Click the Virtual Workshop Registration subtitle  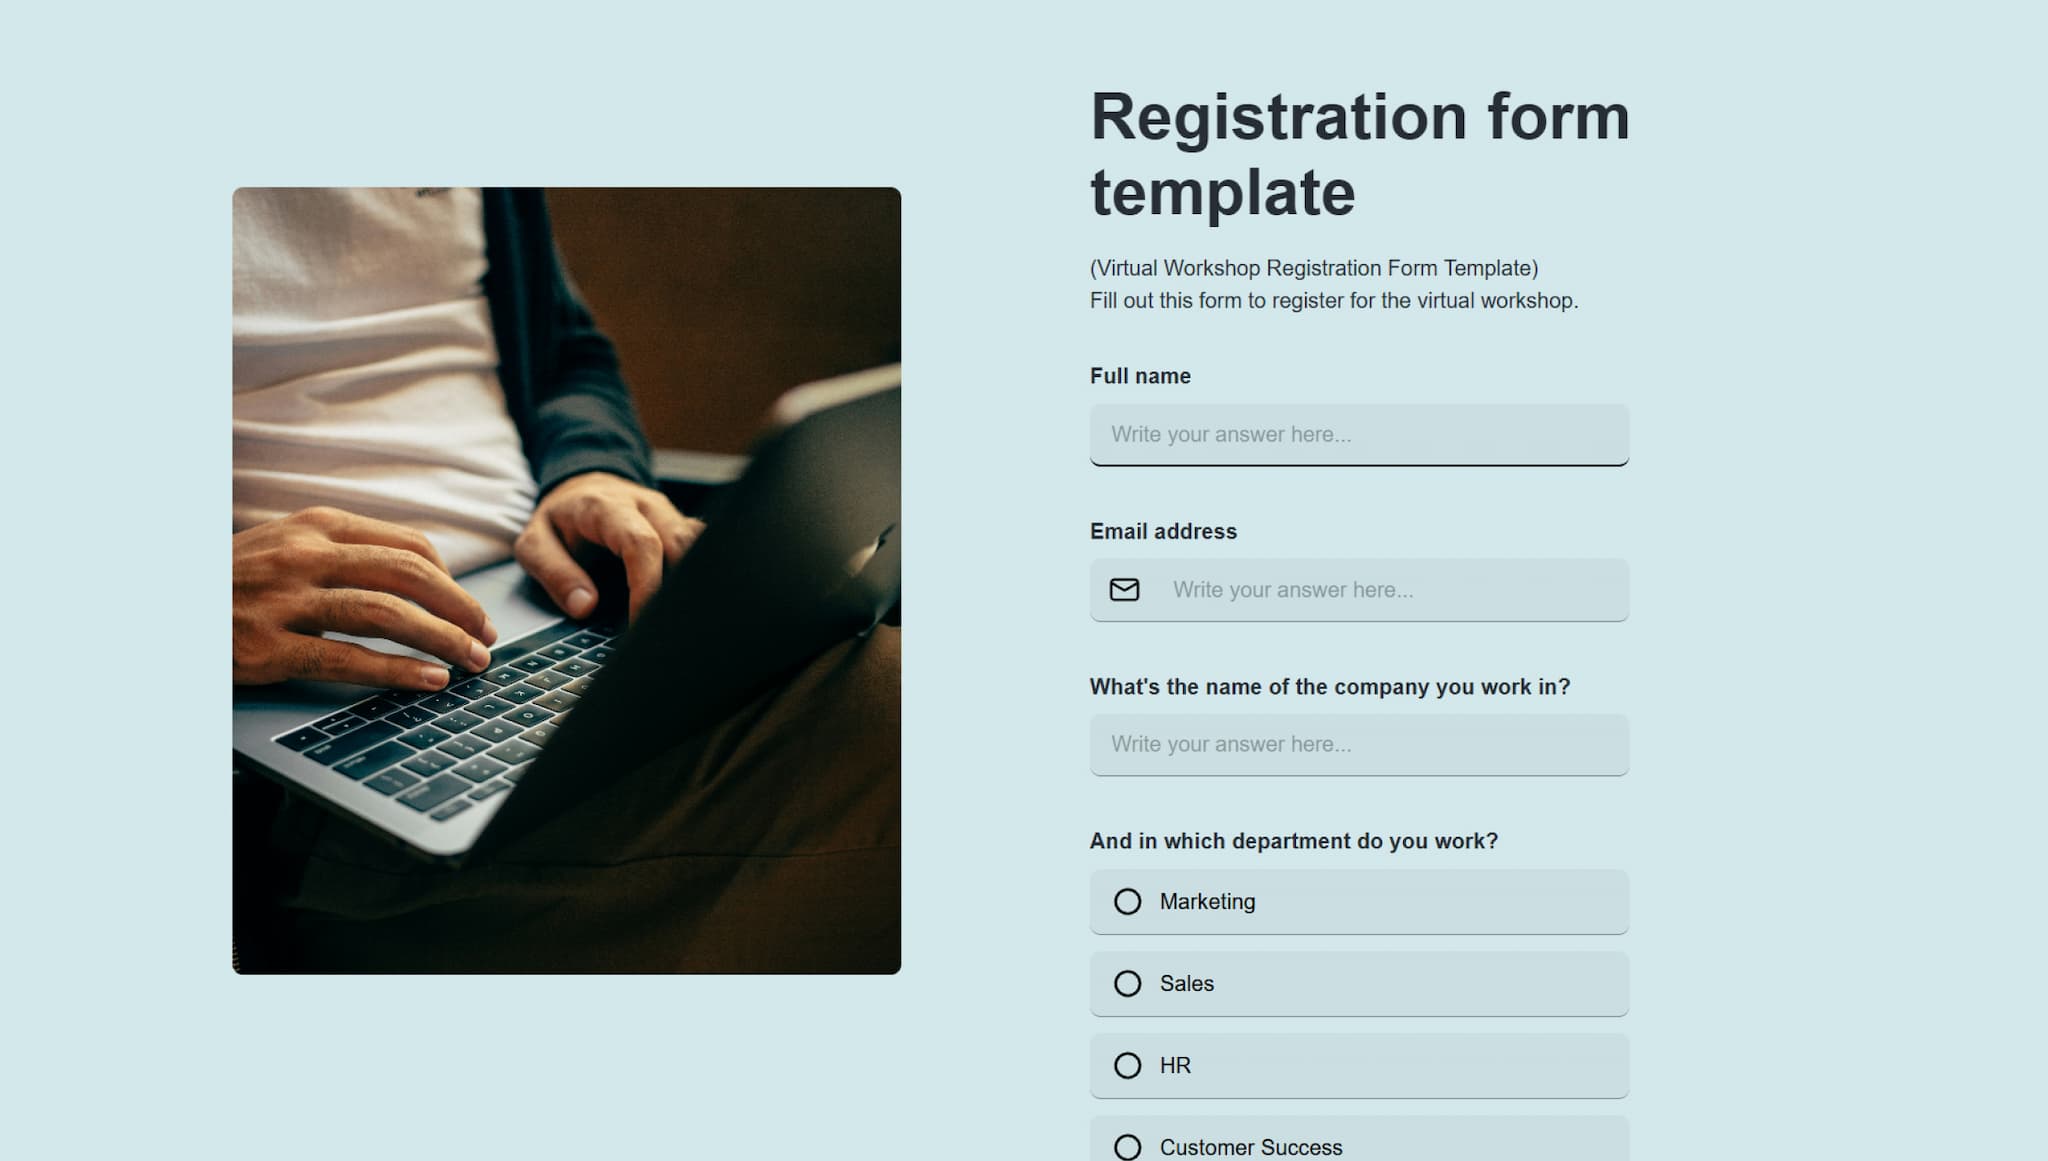coord(1314,267)
